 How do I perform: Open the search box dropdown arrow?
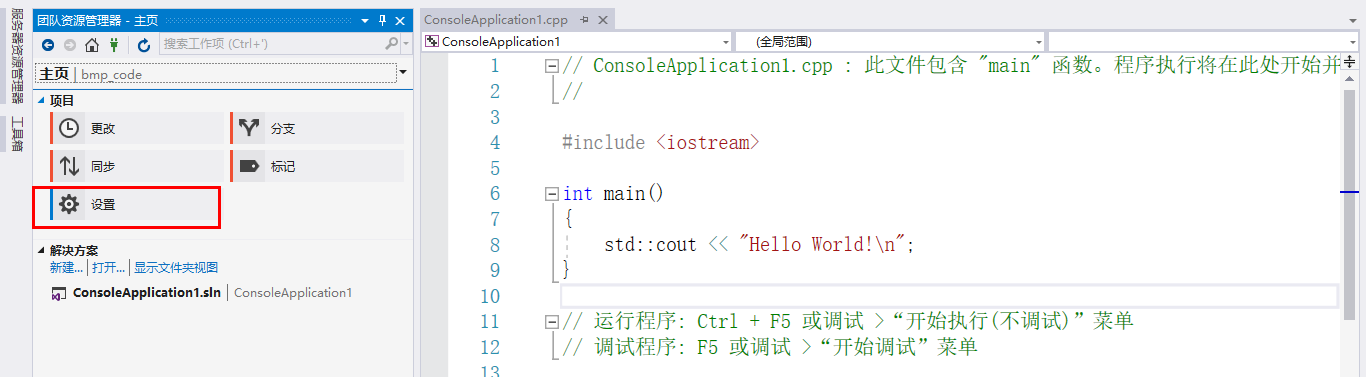(405, 44)
